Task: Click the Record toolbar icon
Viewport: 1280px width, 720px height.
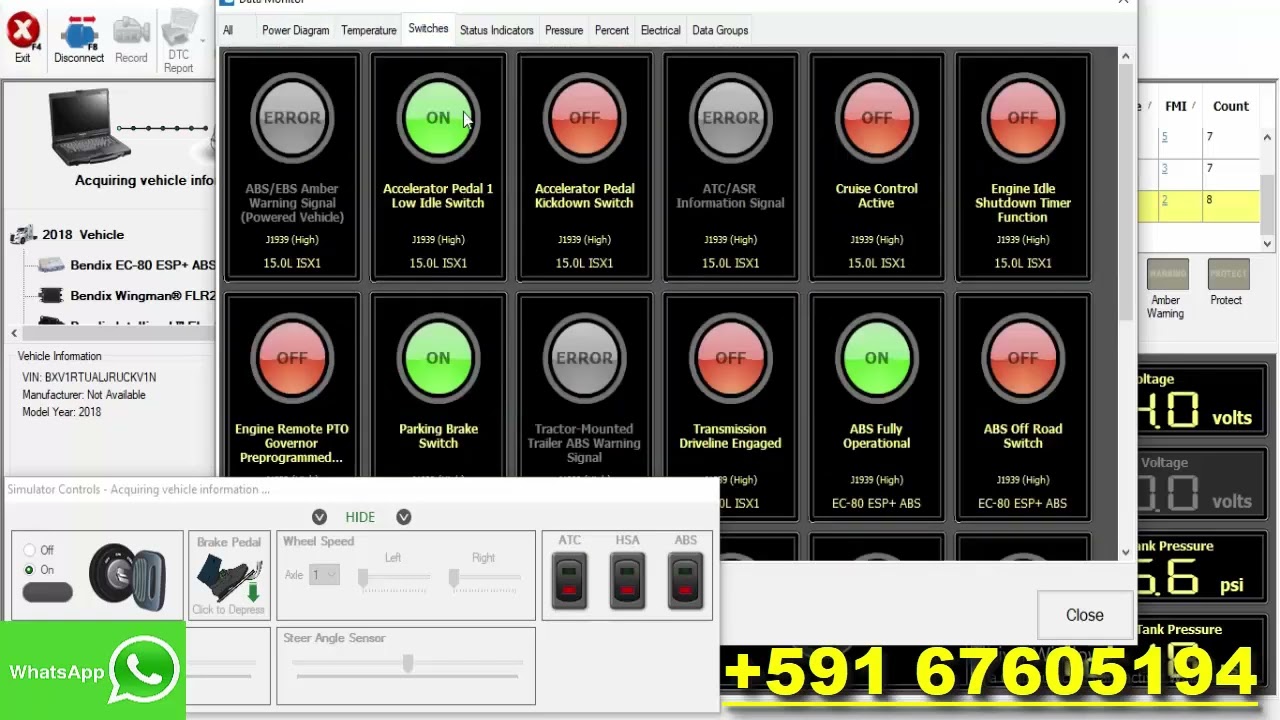Action: (x=131, y=38)
